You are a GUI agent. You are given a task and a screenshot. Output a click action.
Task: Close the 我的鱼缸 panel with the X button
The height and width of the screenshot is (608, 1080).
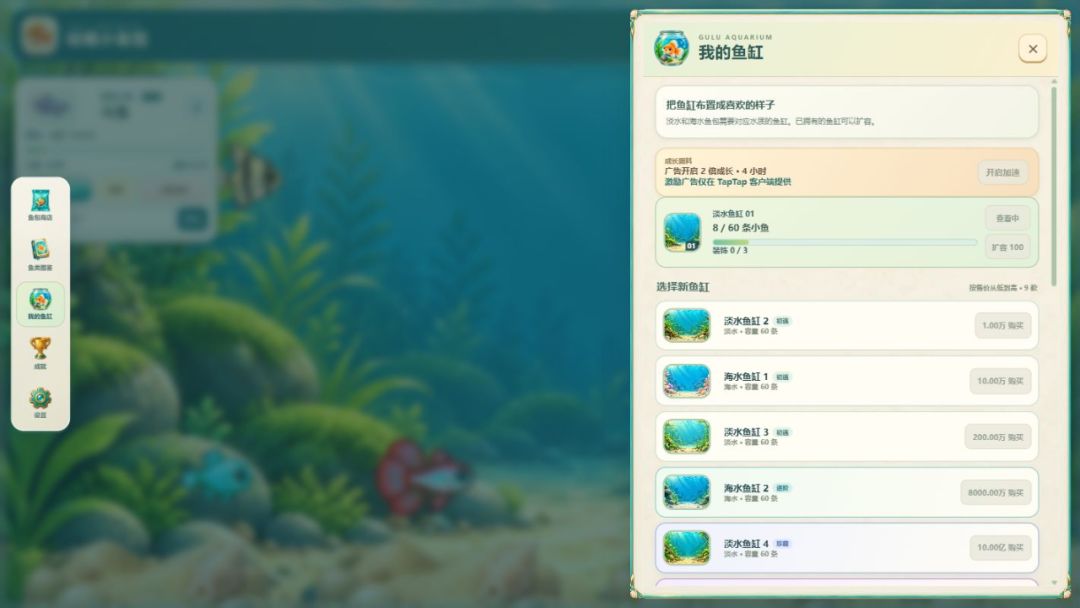click(1032, 49)
